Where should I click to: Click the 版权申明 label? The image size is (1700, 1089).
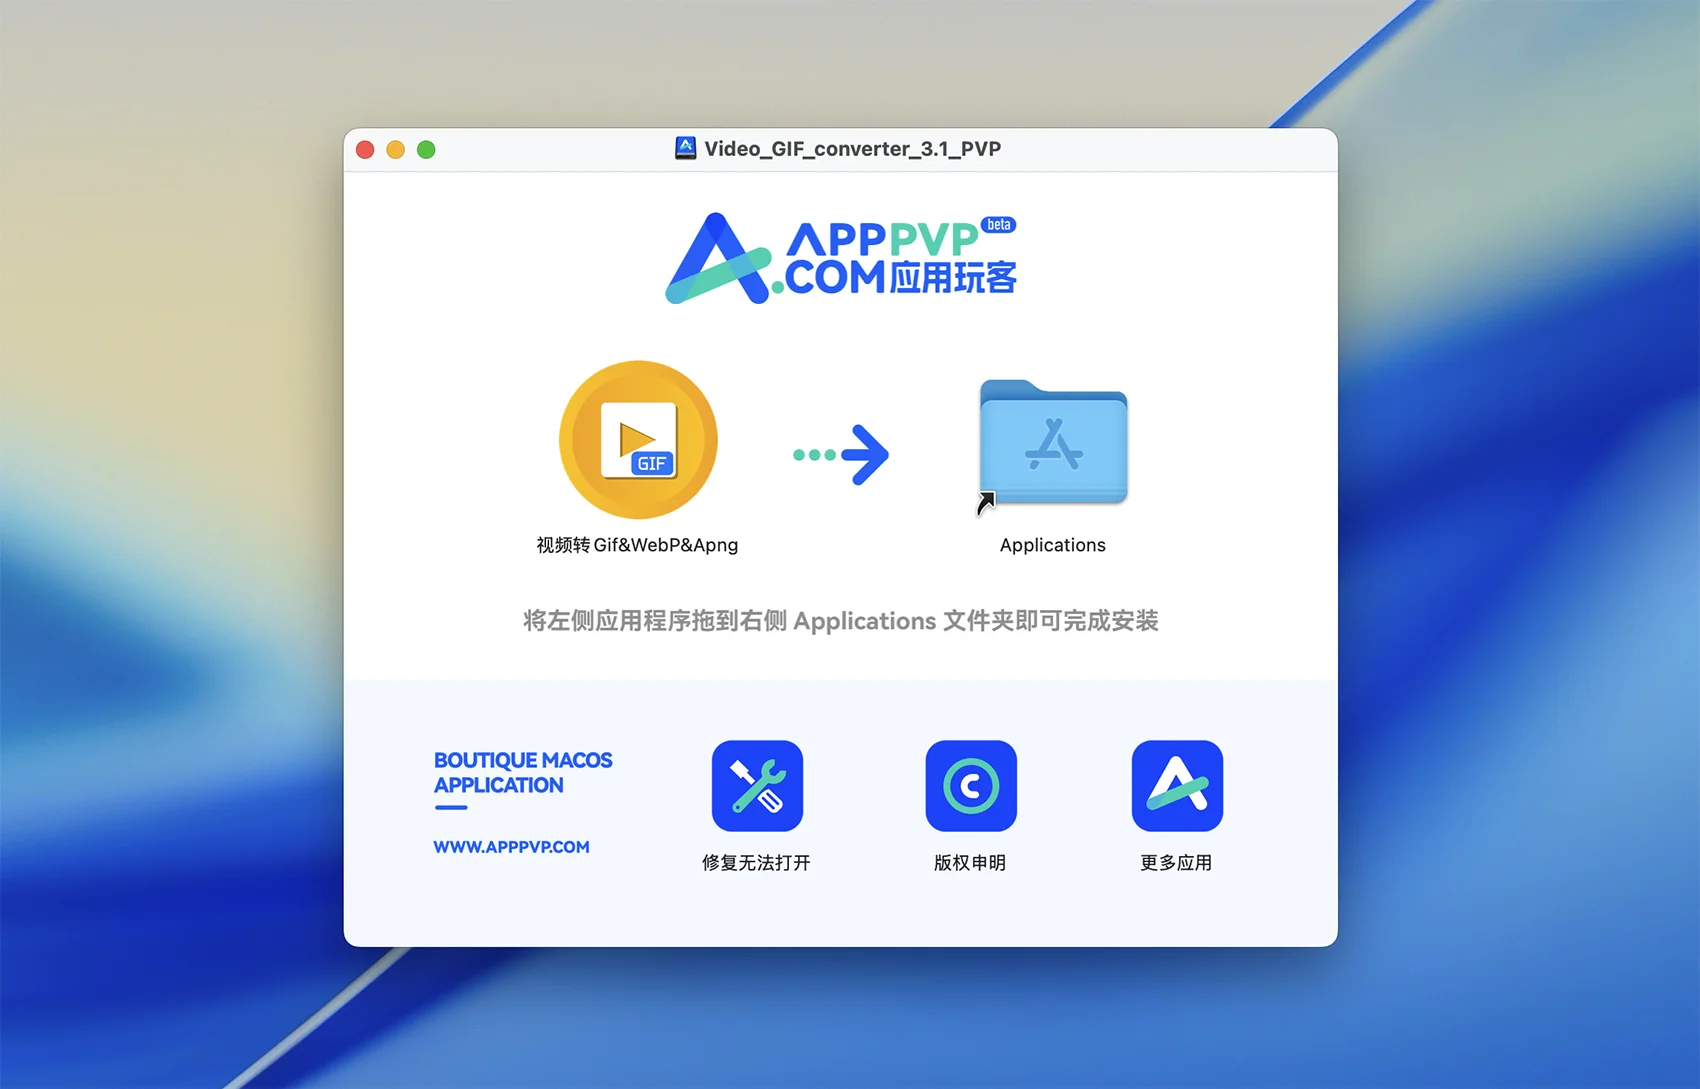pos(969,863)
